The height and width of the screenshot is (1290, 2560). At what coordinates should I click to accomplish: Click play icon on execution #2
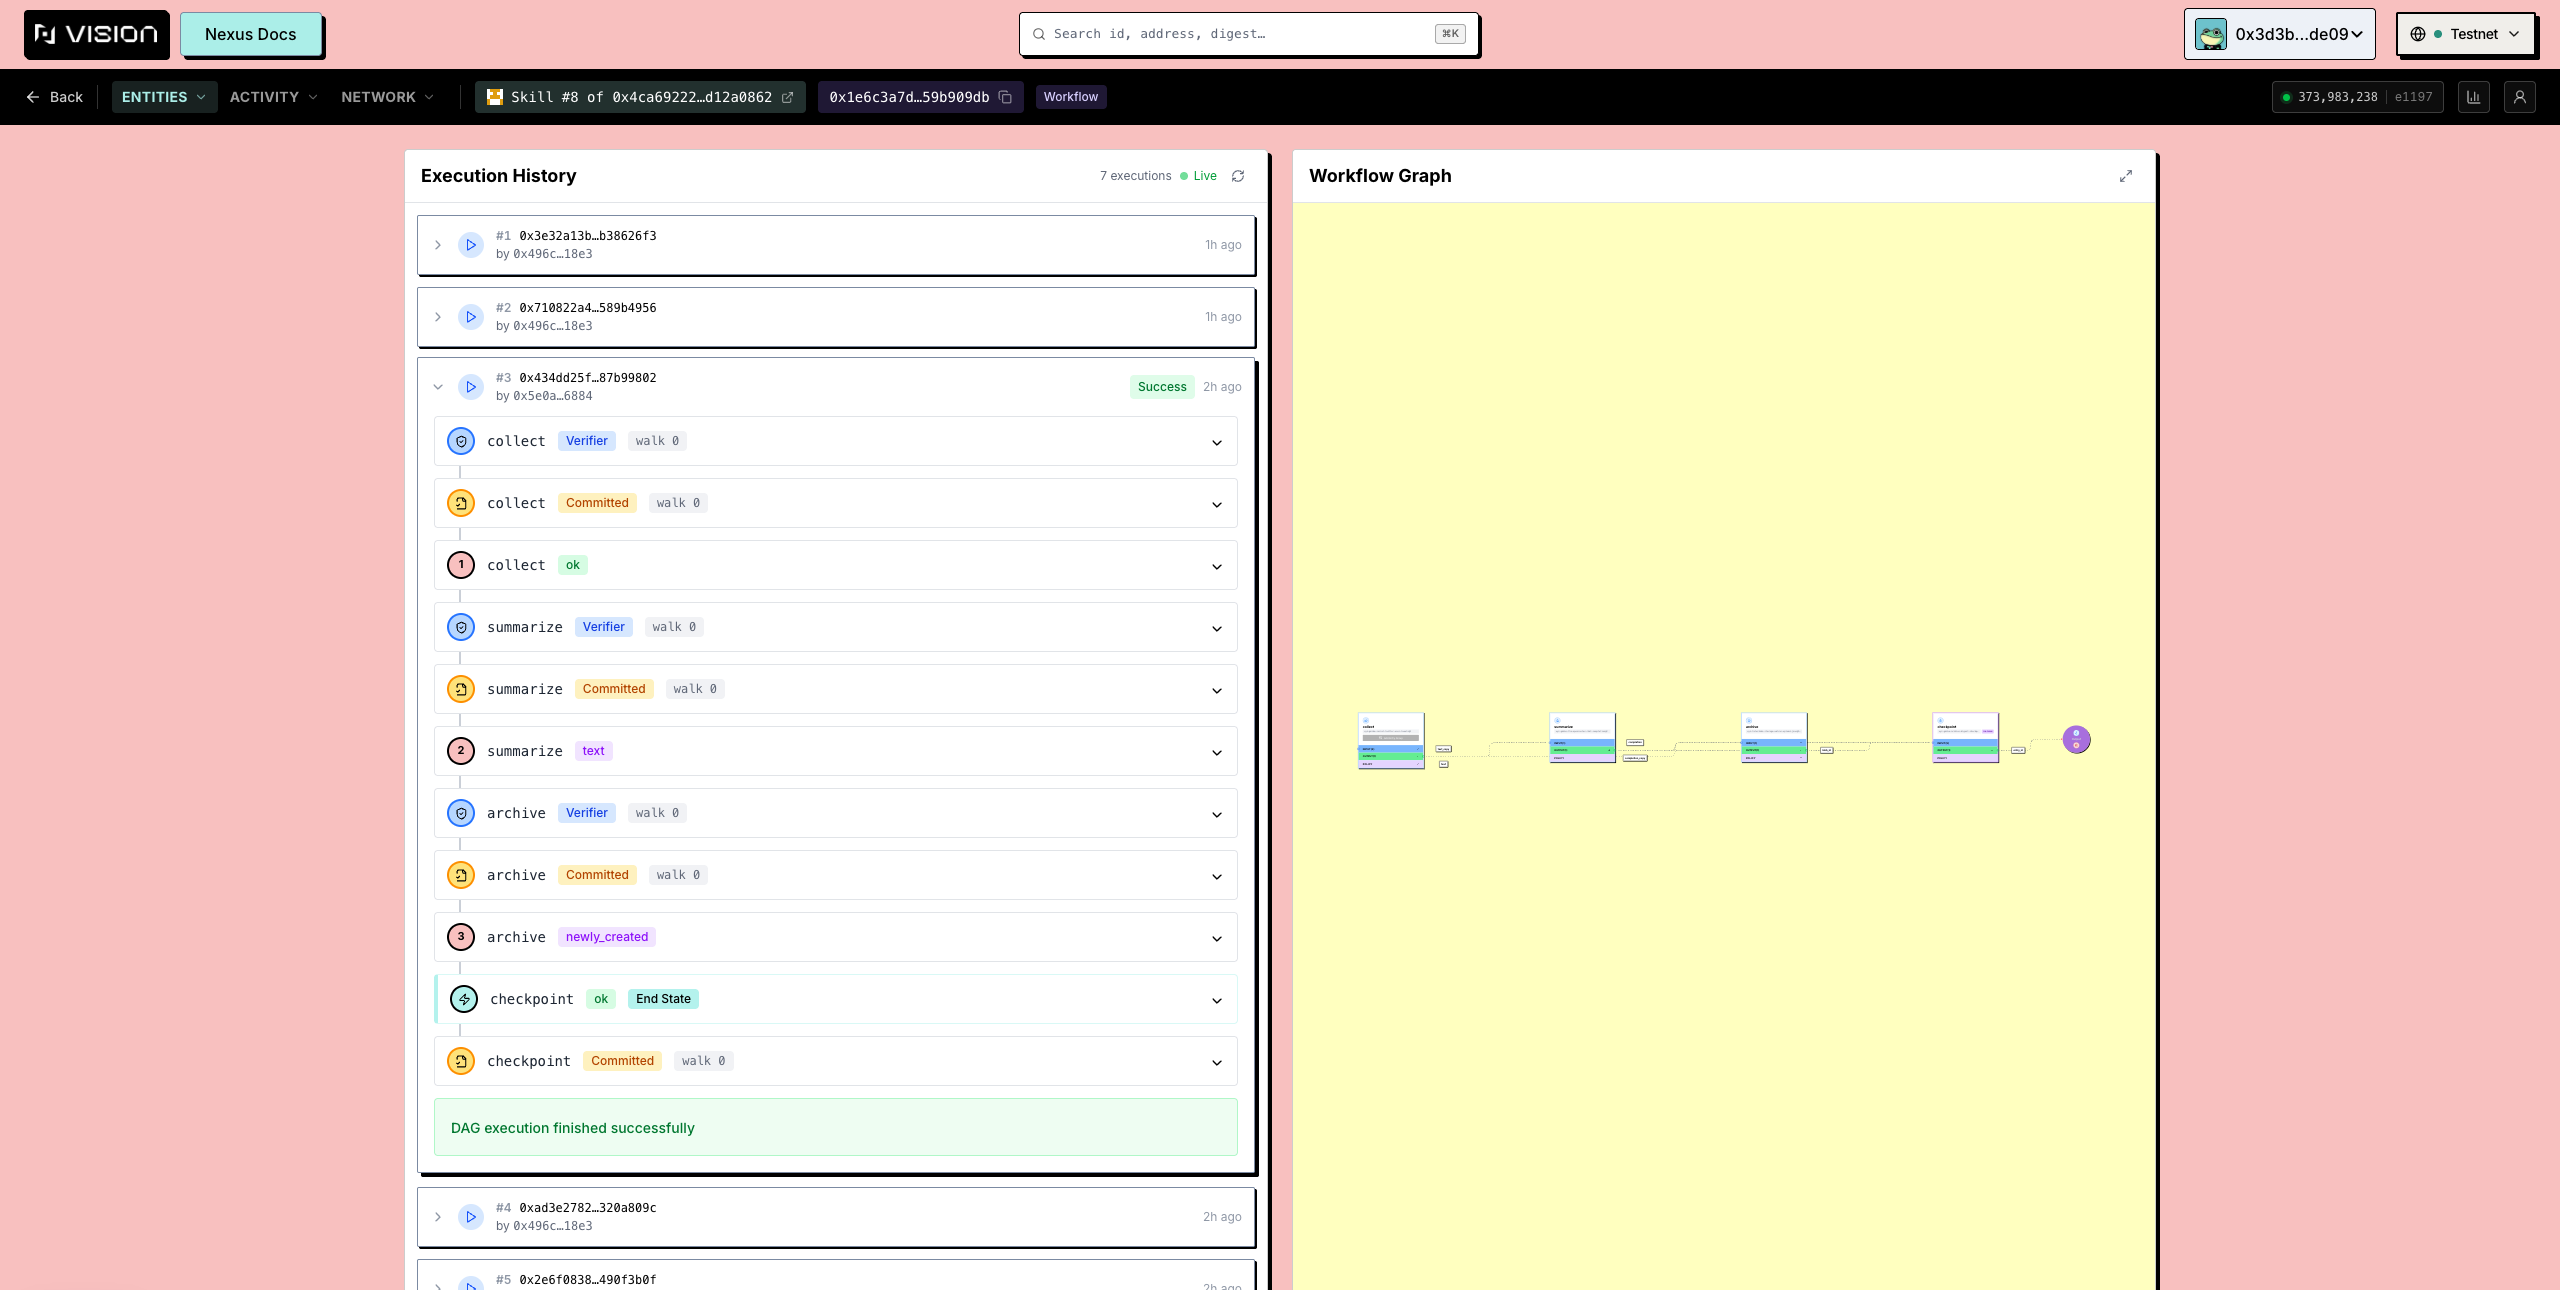tap(471, 317)
